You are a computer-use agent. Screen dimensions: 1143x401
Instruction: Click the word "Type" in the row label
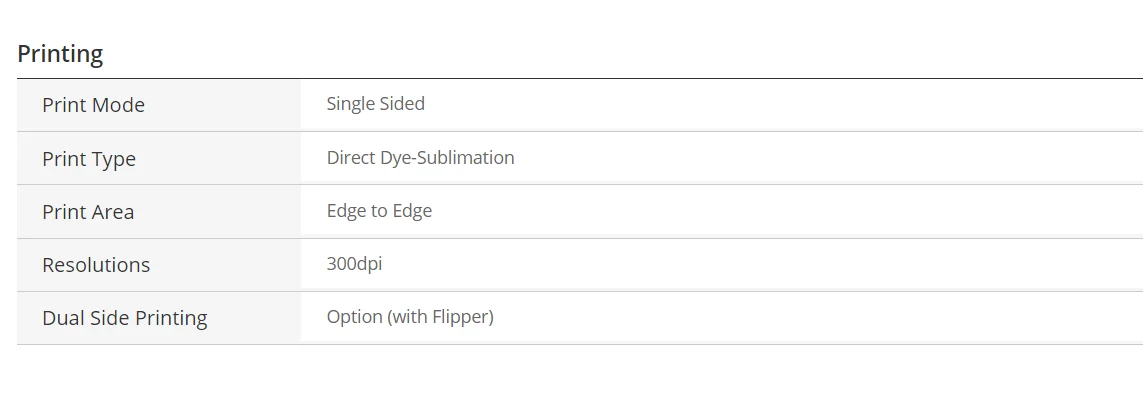click(x=113, y=159)
